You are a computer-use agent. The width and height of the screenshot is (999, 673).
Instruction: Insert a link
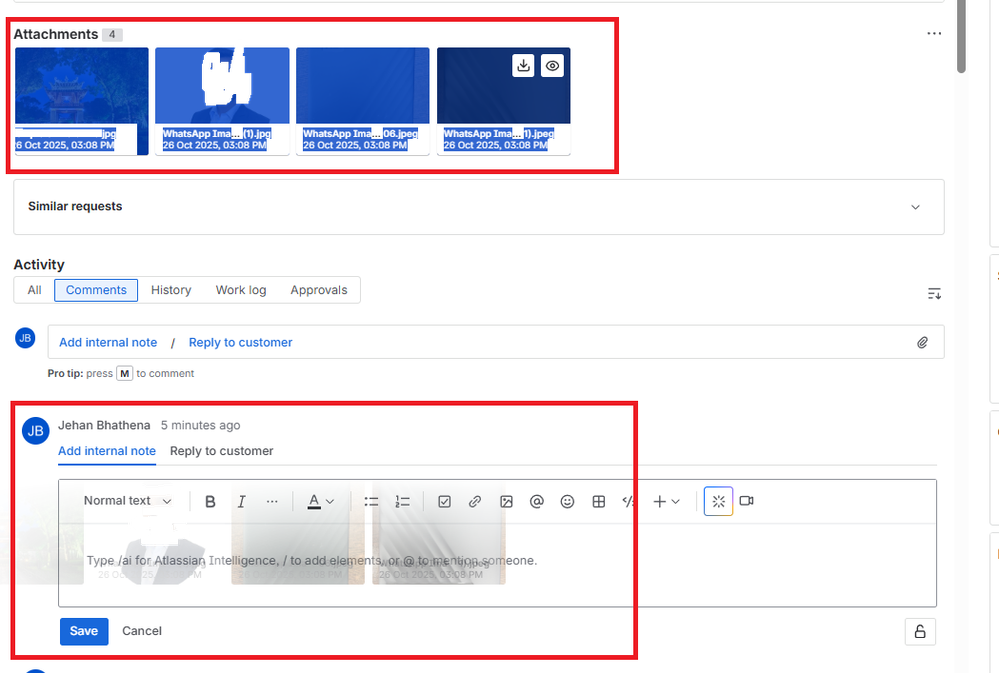pos(475,502)
